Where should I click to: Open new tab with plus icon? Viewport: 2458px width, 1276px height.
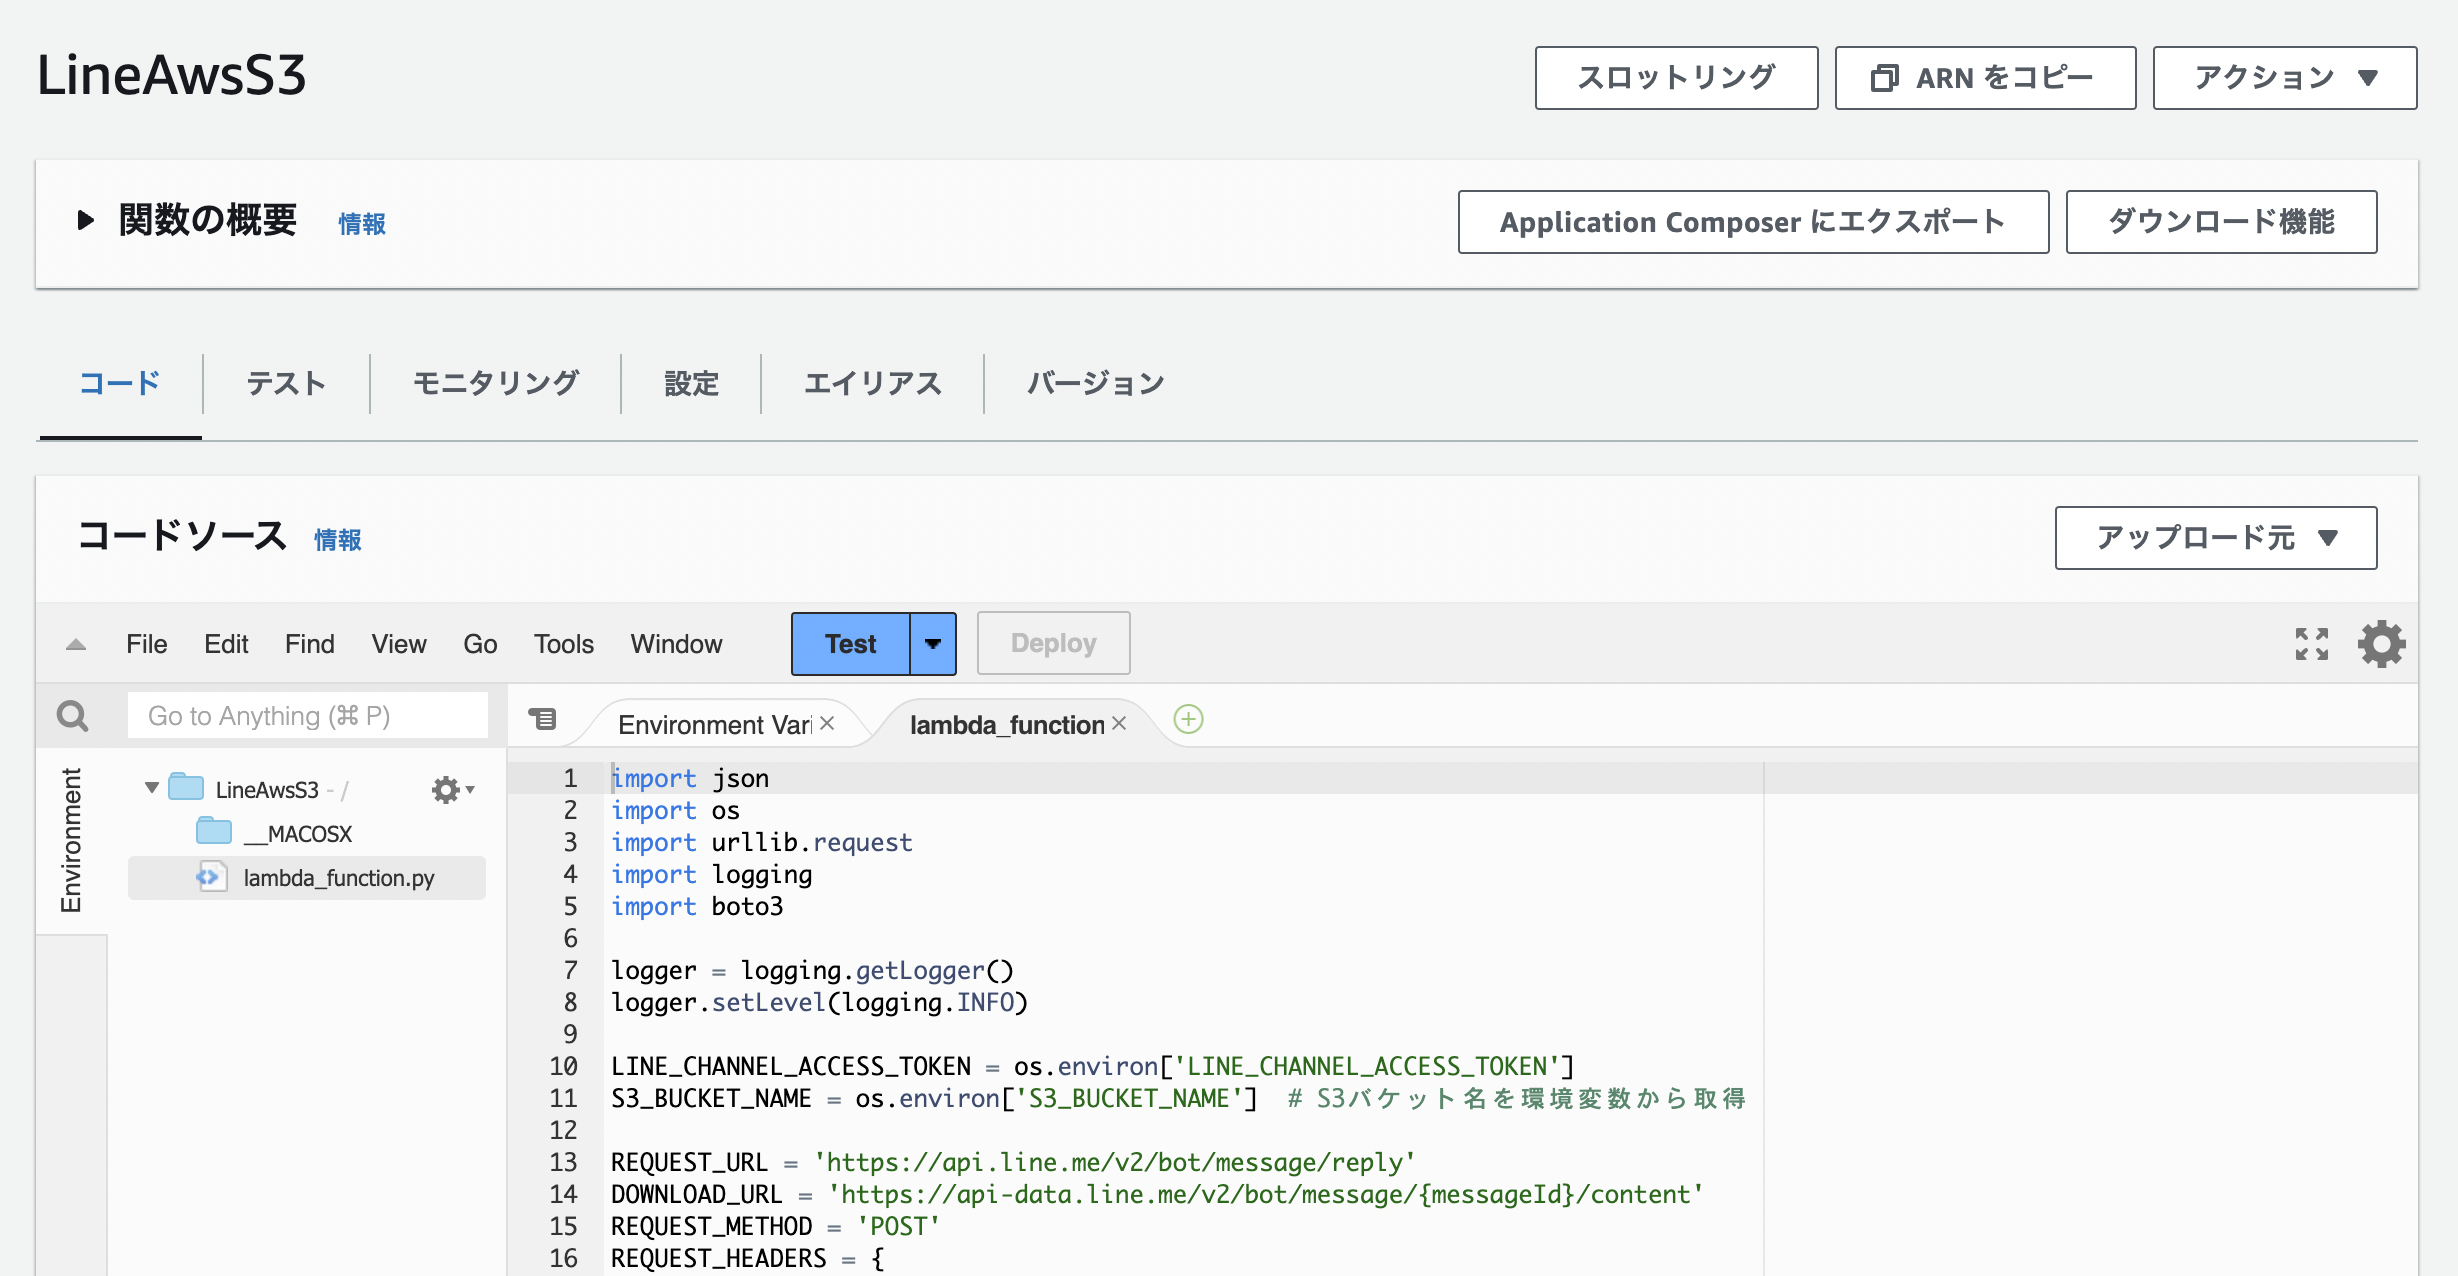(1188, 719)
